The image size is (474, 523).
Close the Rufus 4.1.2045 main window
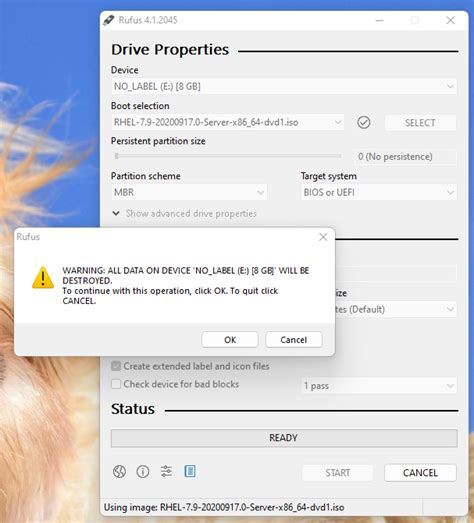450,20
